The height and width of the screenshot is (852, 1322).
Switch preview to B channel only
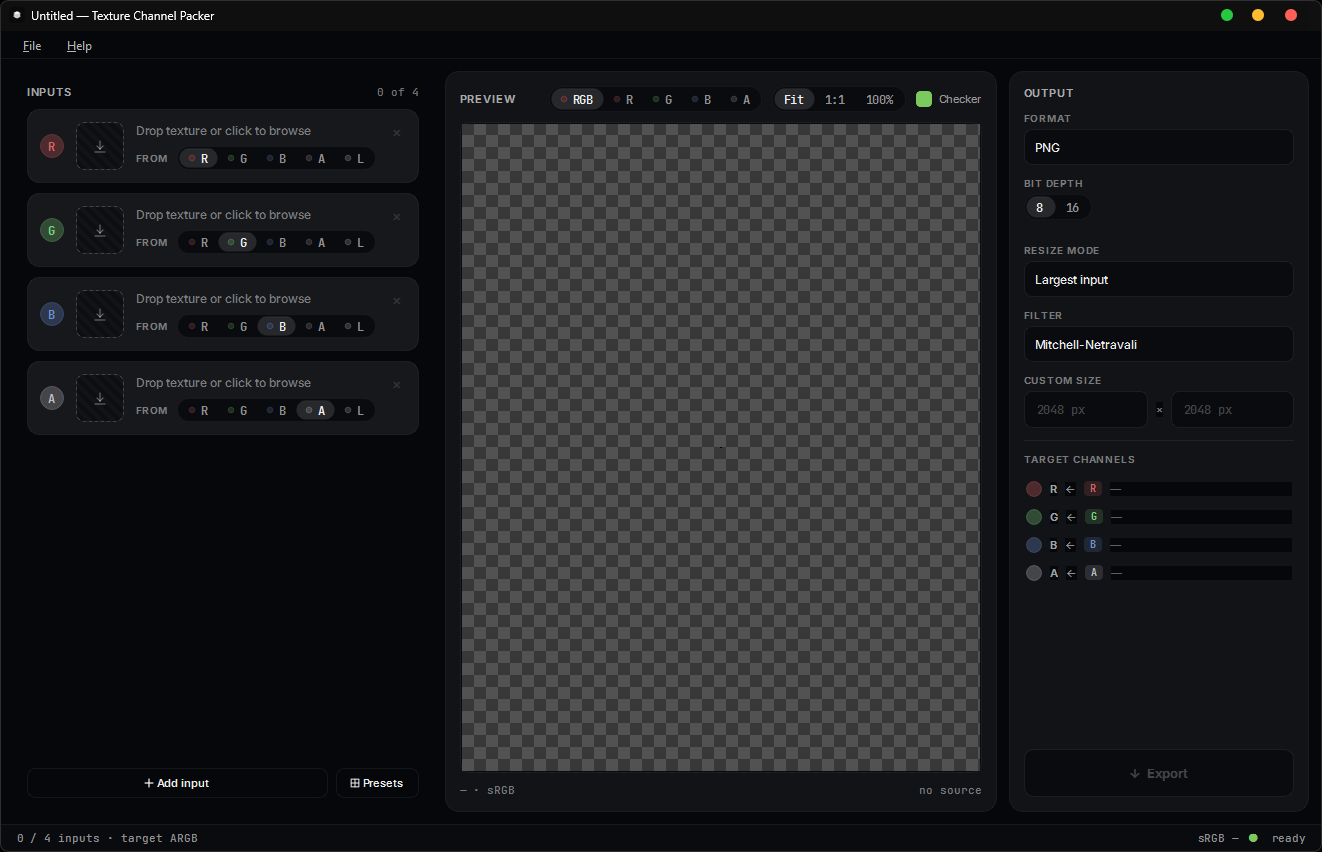click(702, 99)
